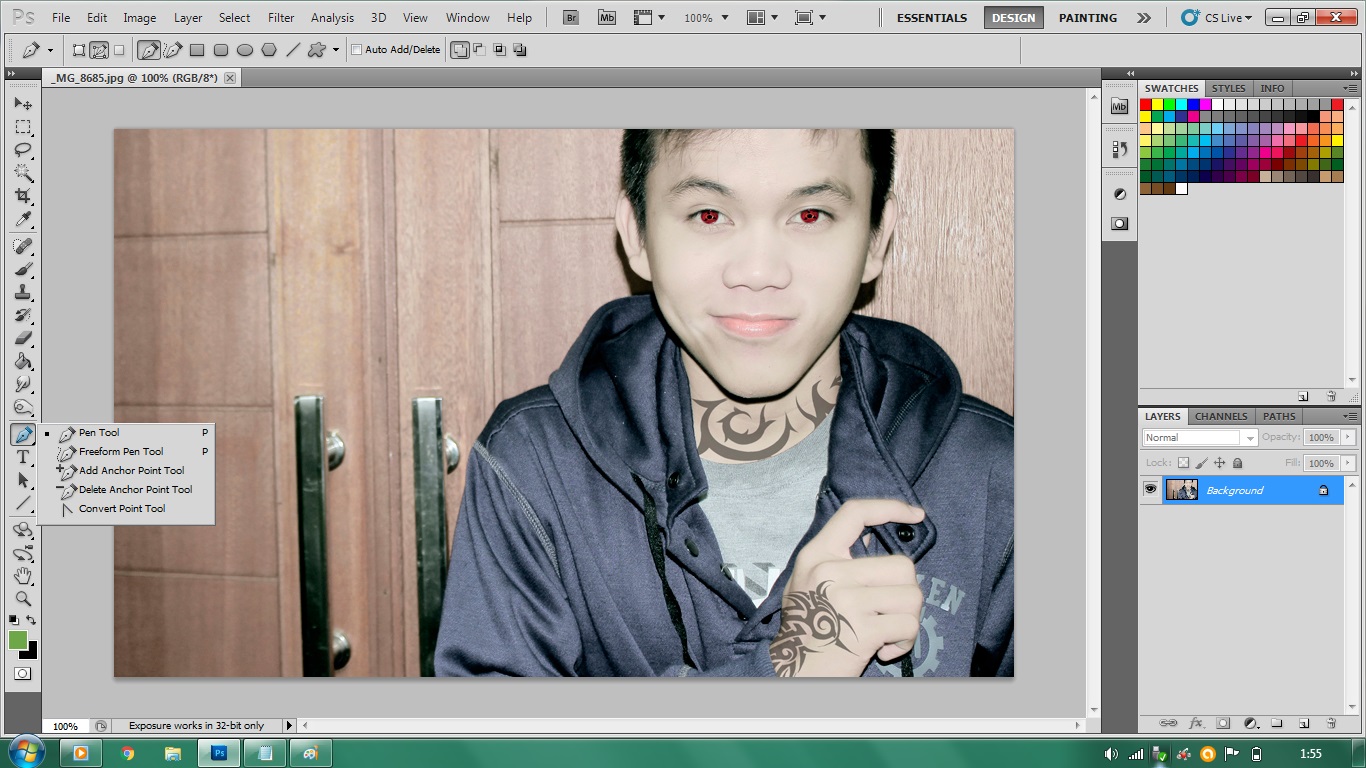Open the layer style fx menu
Screen dimensions: 1366x768
coord(1196,722)
